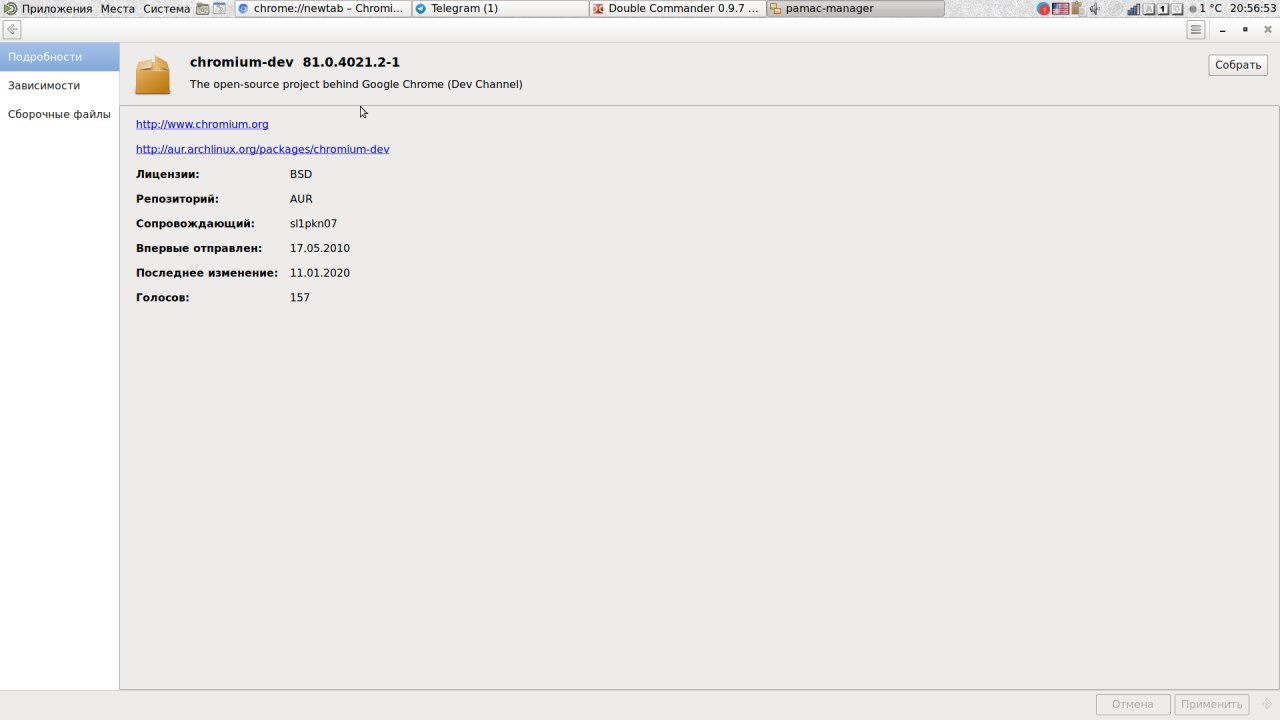Click the Сопровождающий: label
Viewport: 1280px width, 720px height.
tap(195, 224)
